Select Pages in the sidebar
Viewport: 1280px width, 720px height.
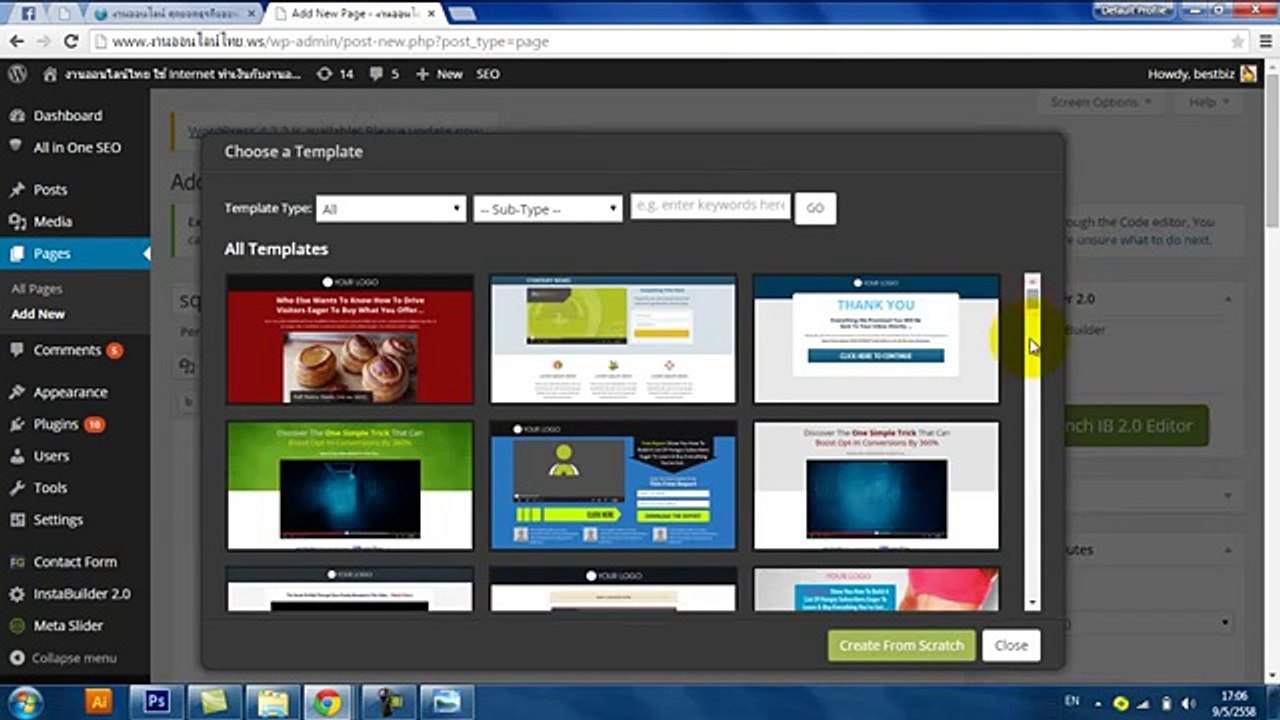[x=75, y=253]
